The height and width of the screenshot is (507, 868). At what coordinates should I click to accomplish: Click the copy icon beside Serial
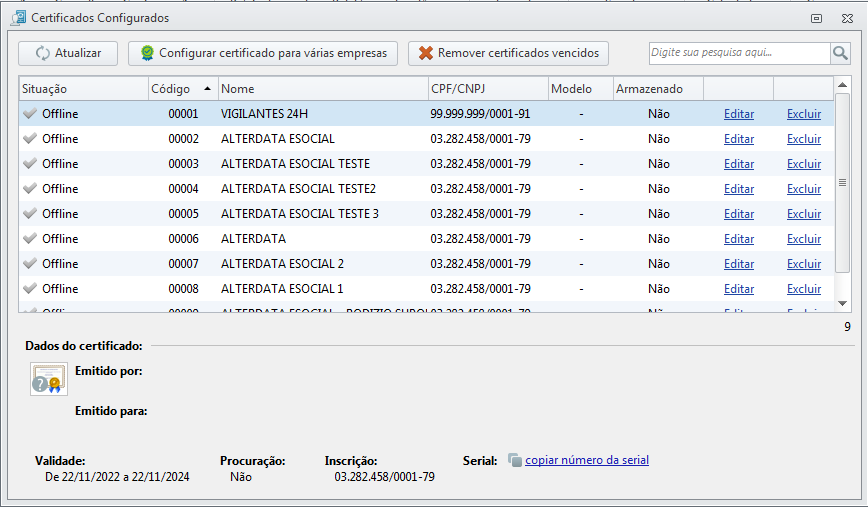click(x=515, y=460)
